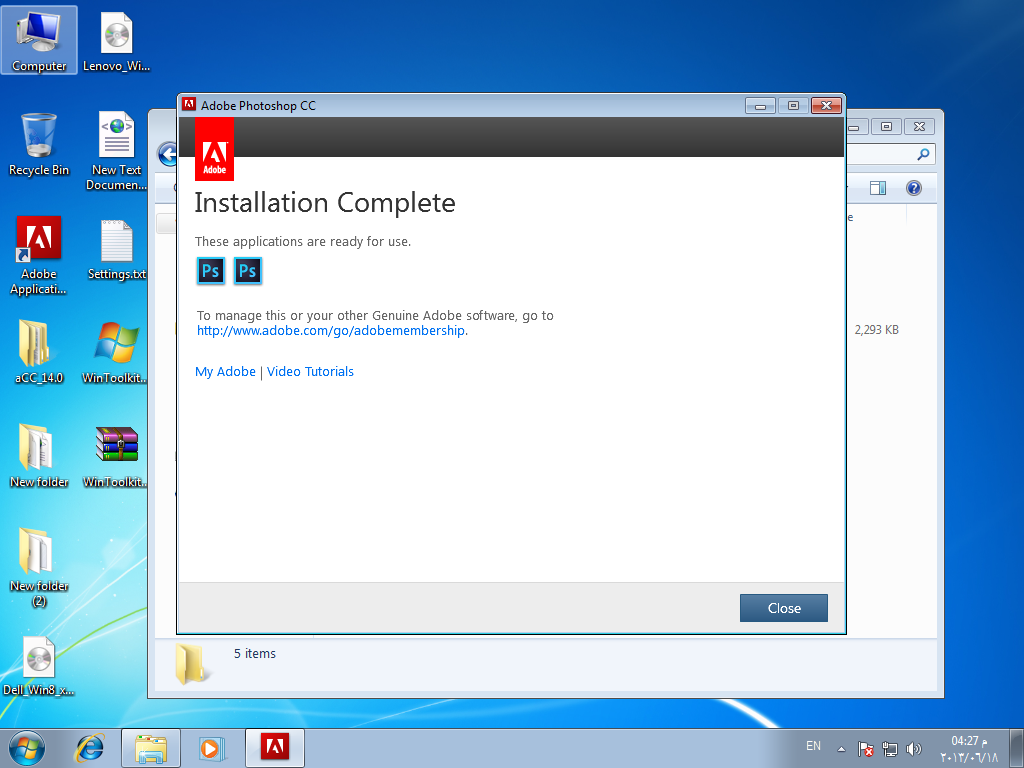Click the Show desktop button
Image resolution: width=1024 pixels, height=768 pixels.
[x=1017, y=748]
